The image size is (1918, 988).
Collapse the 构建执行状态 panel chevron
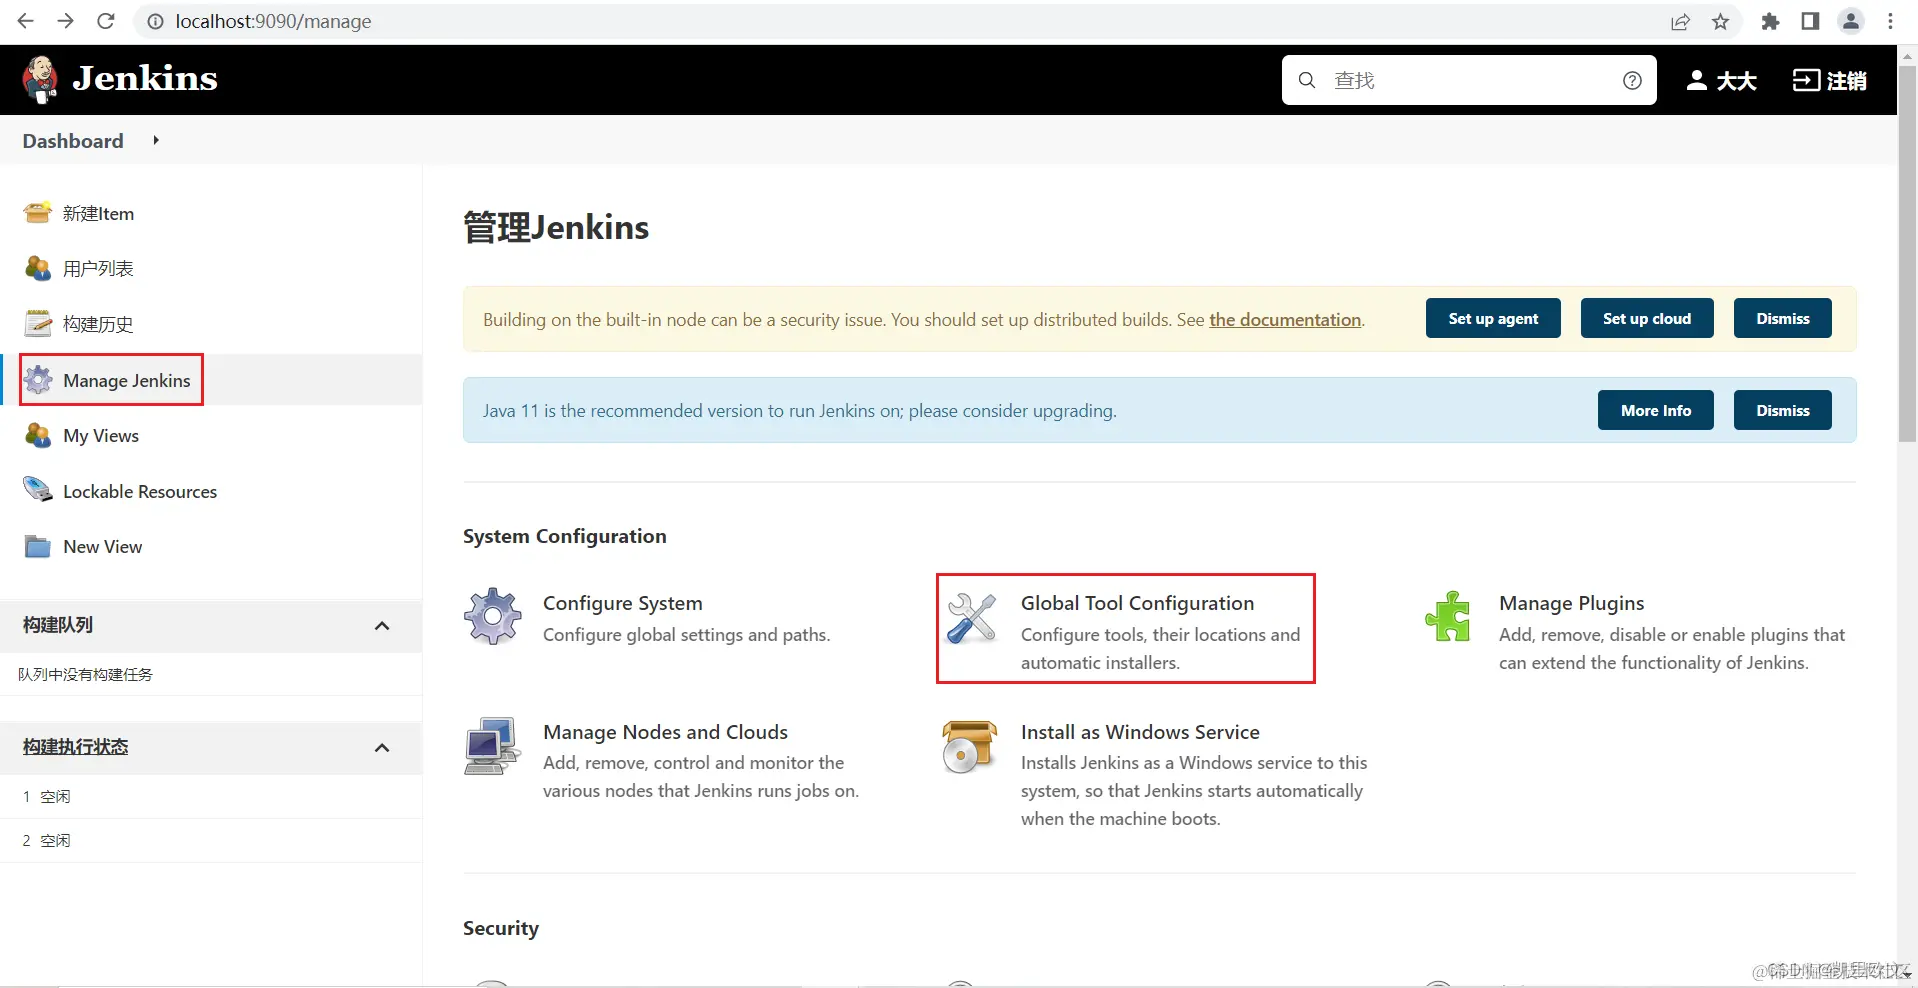coord(382,748)
